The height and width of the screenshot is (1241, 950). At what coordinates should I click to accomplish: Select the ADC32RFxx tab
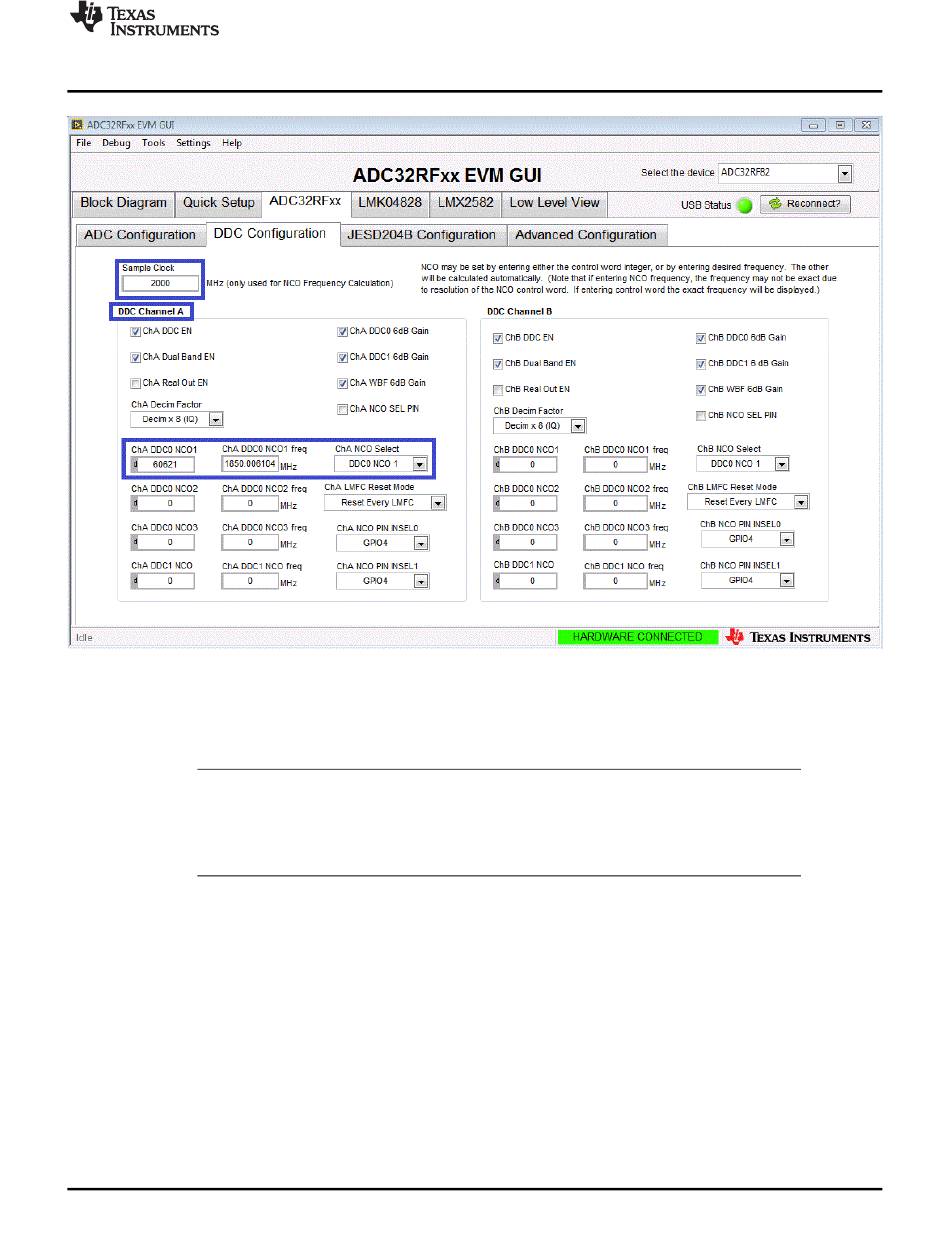tap(306, 202)
